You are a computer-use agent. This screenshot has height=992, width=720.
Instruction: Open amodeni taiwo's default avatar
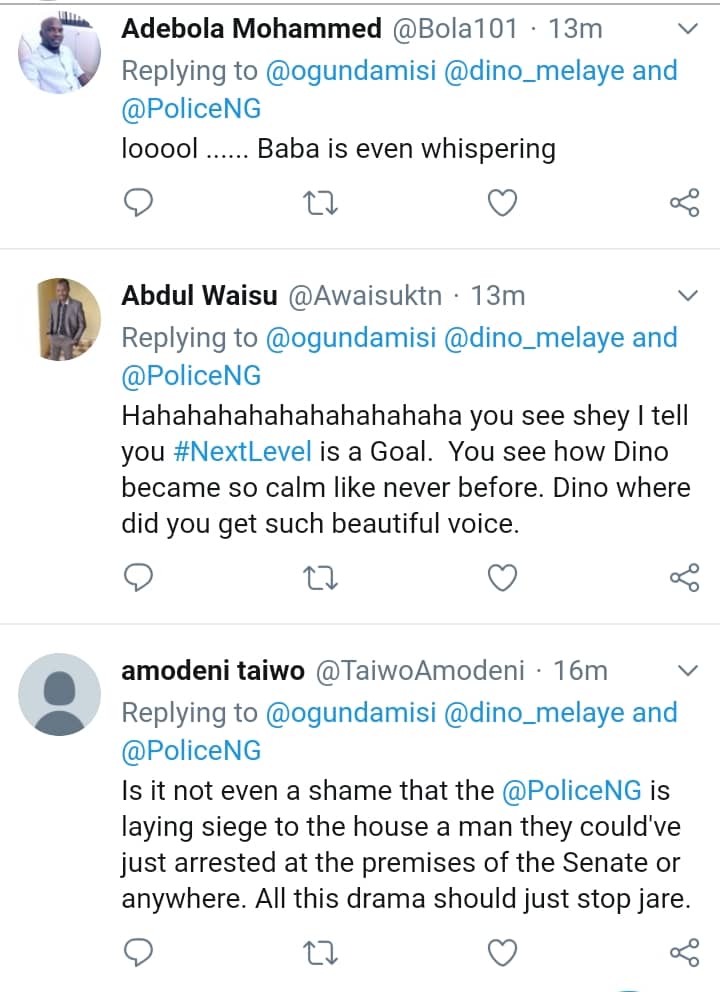(x=60, y=693)
